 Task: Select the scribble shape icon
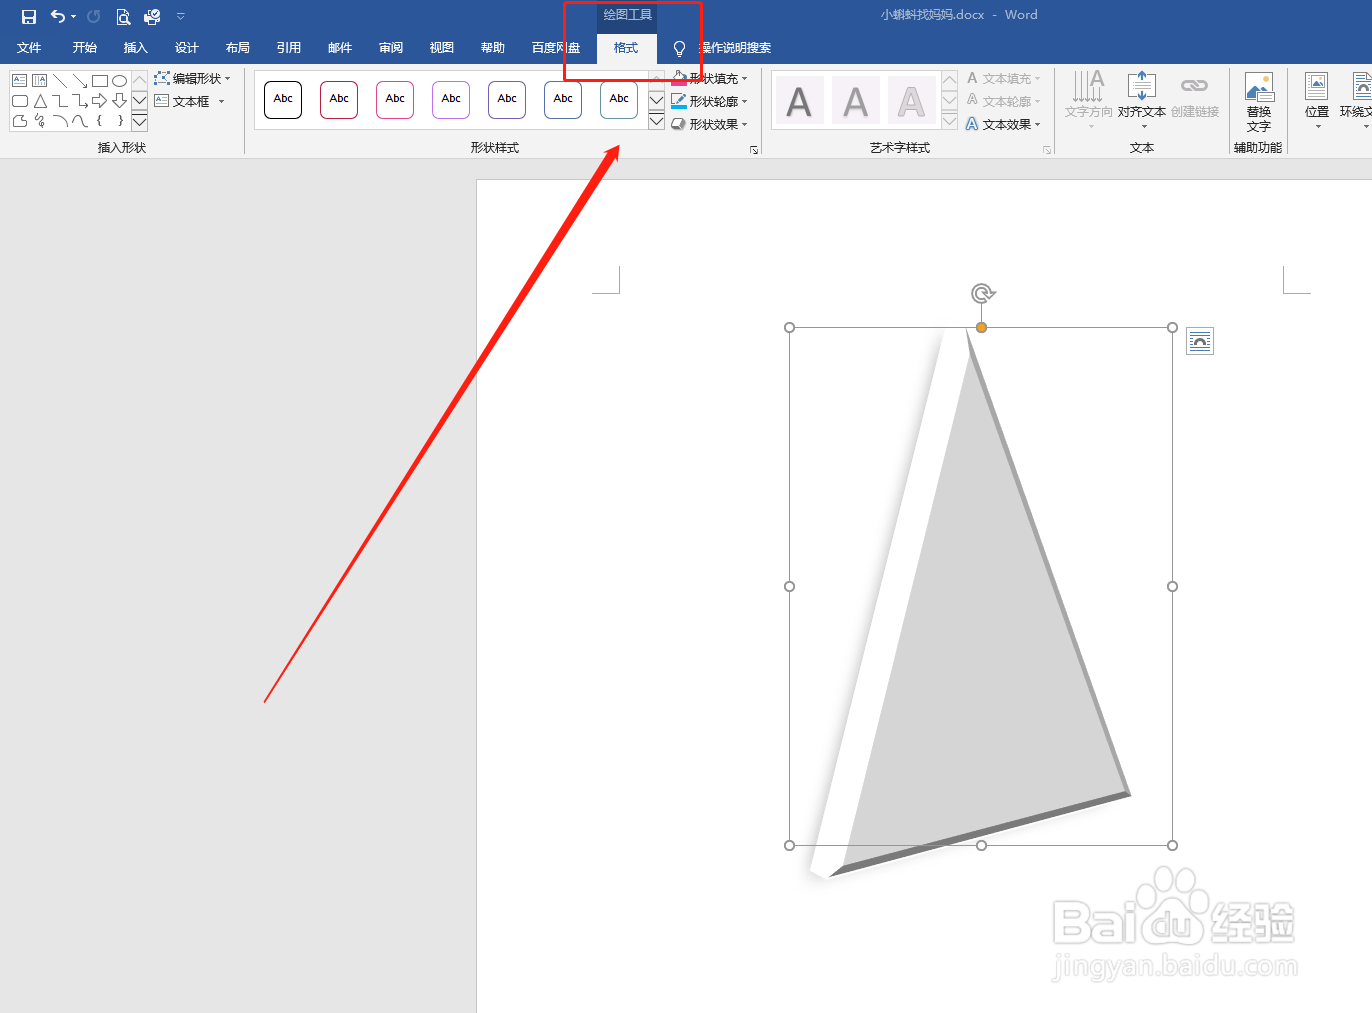coord(40,121)
